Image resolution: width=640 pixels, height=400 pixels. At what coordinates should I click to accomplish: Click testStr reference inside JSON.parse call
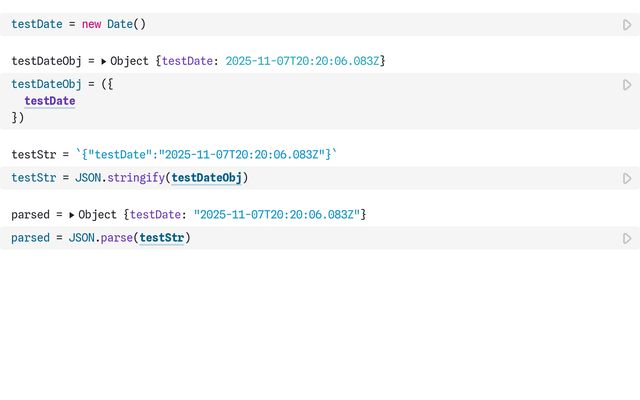point(161,238)
